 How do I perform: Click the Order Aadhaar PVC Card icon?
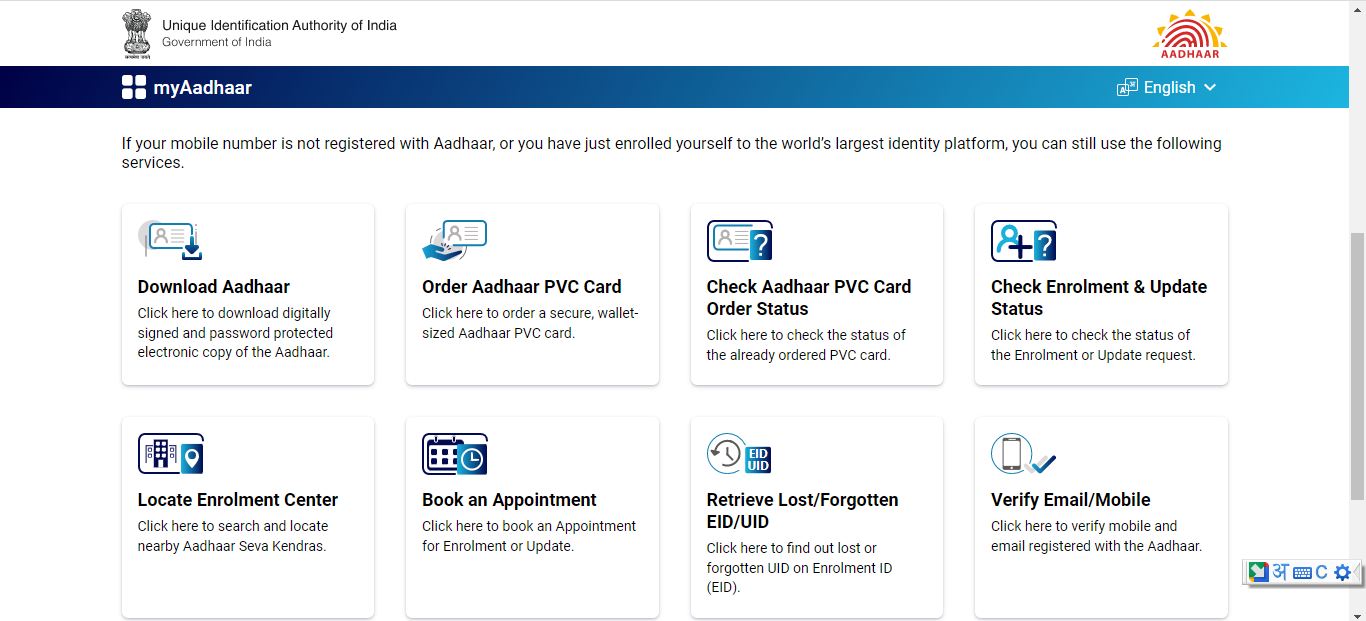click(x=455, y=241)
